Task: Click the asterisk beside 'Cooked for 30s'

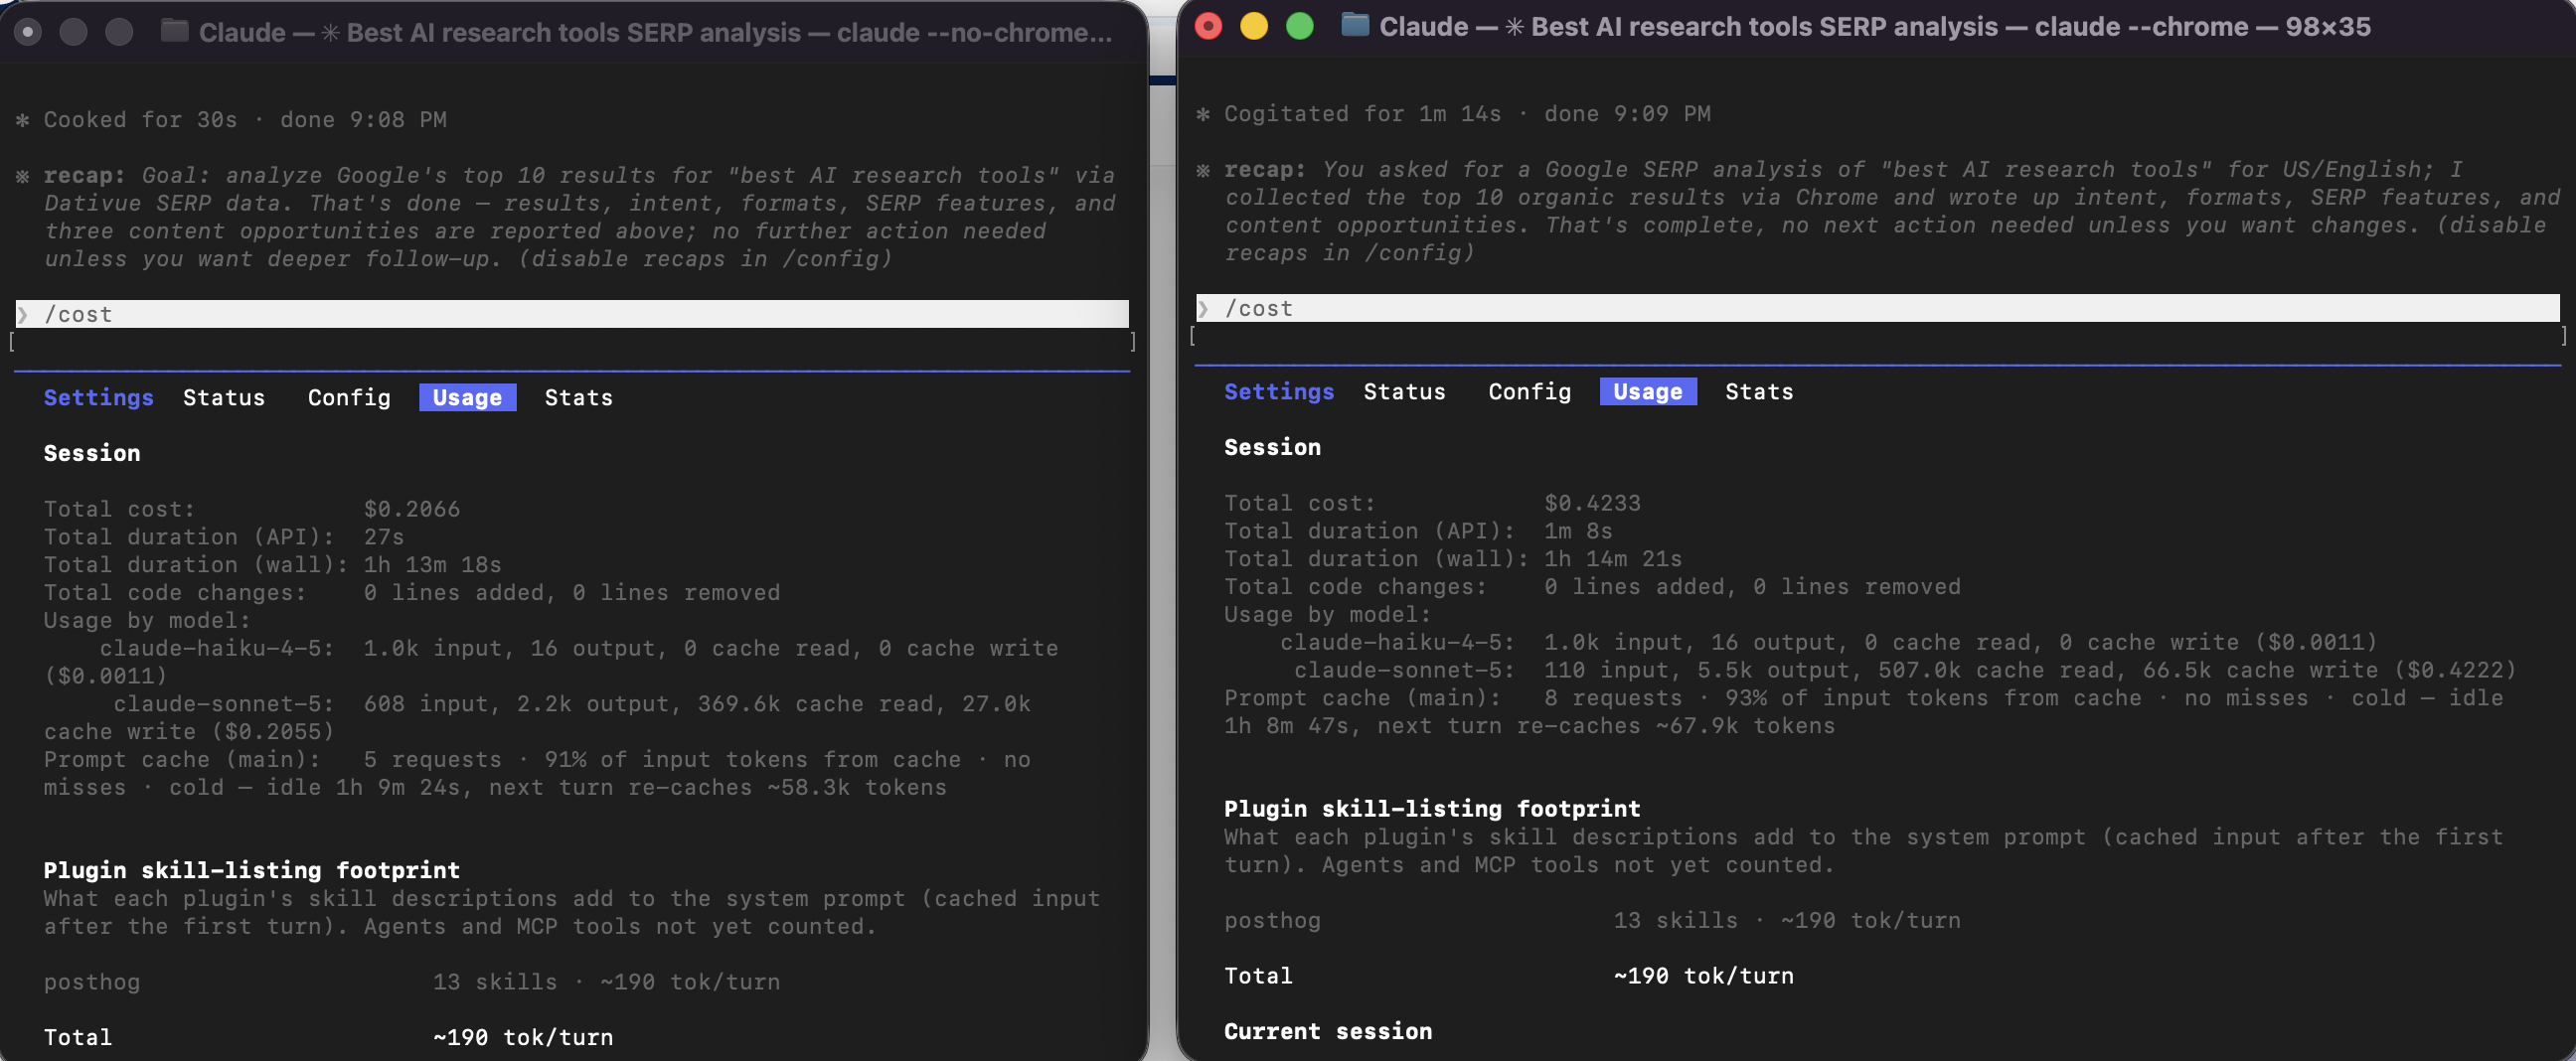Action: point(22,120)
